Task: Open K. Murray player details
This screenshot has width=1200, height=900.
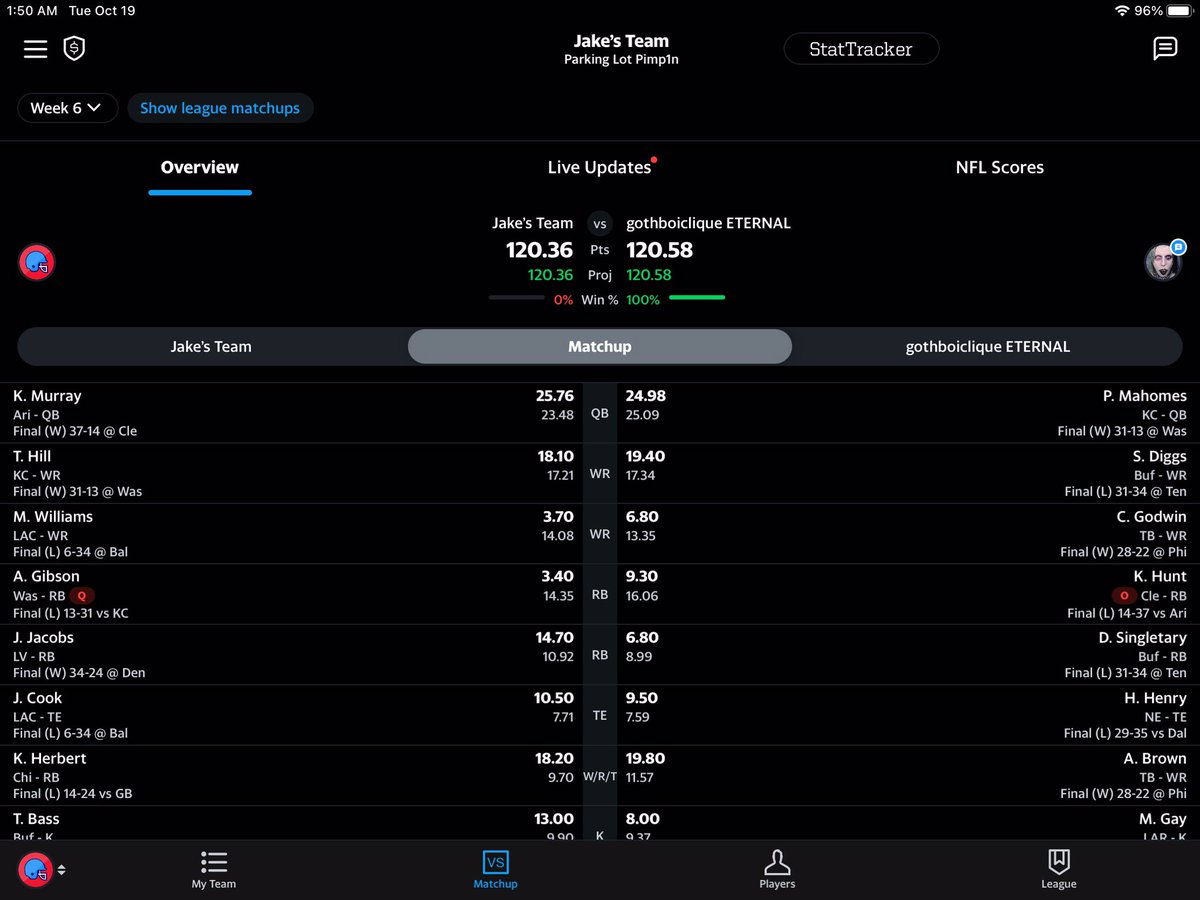Action: pyautogui.click(x=47, y=396)
